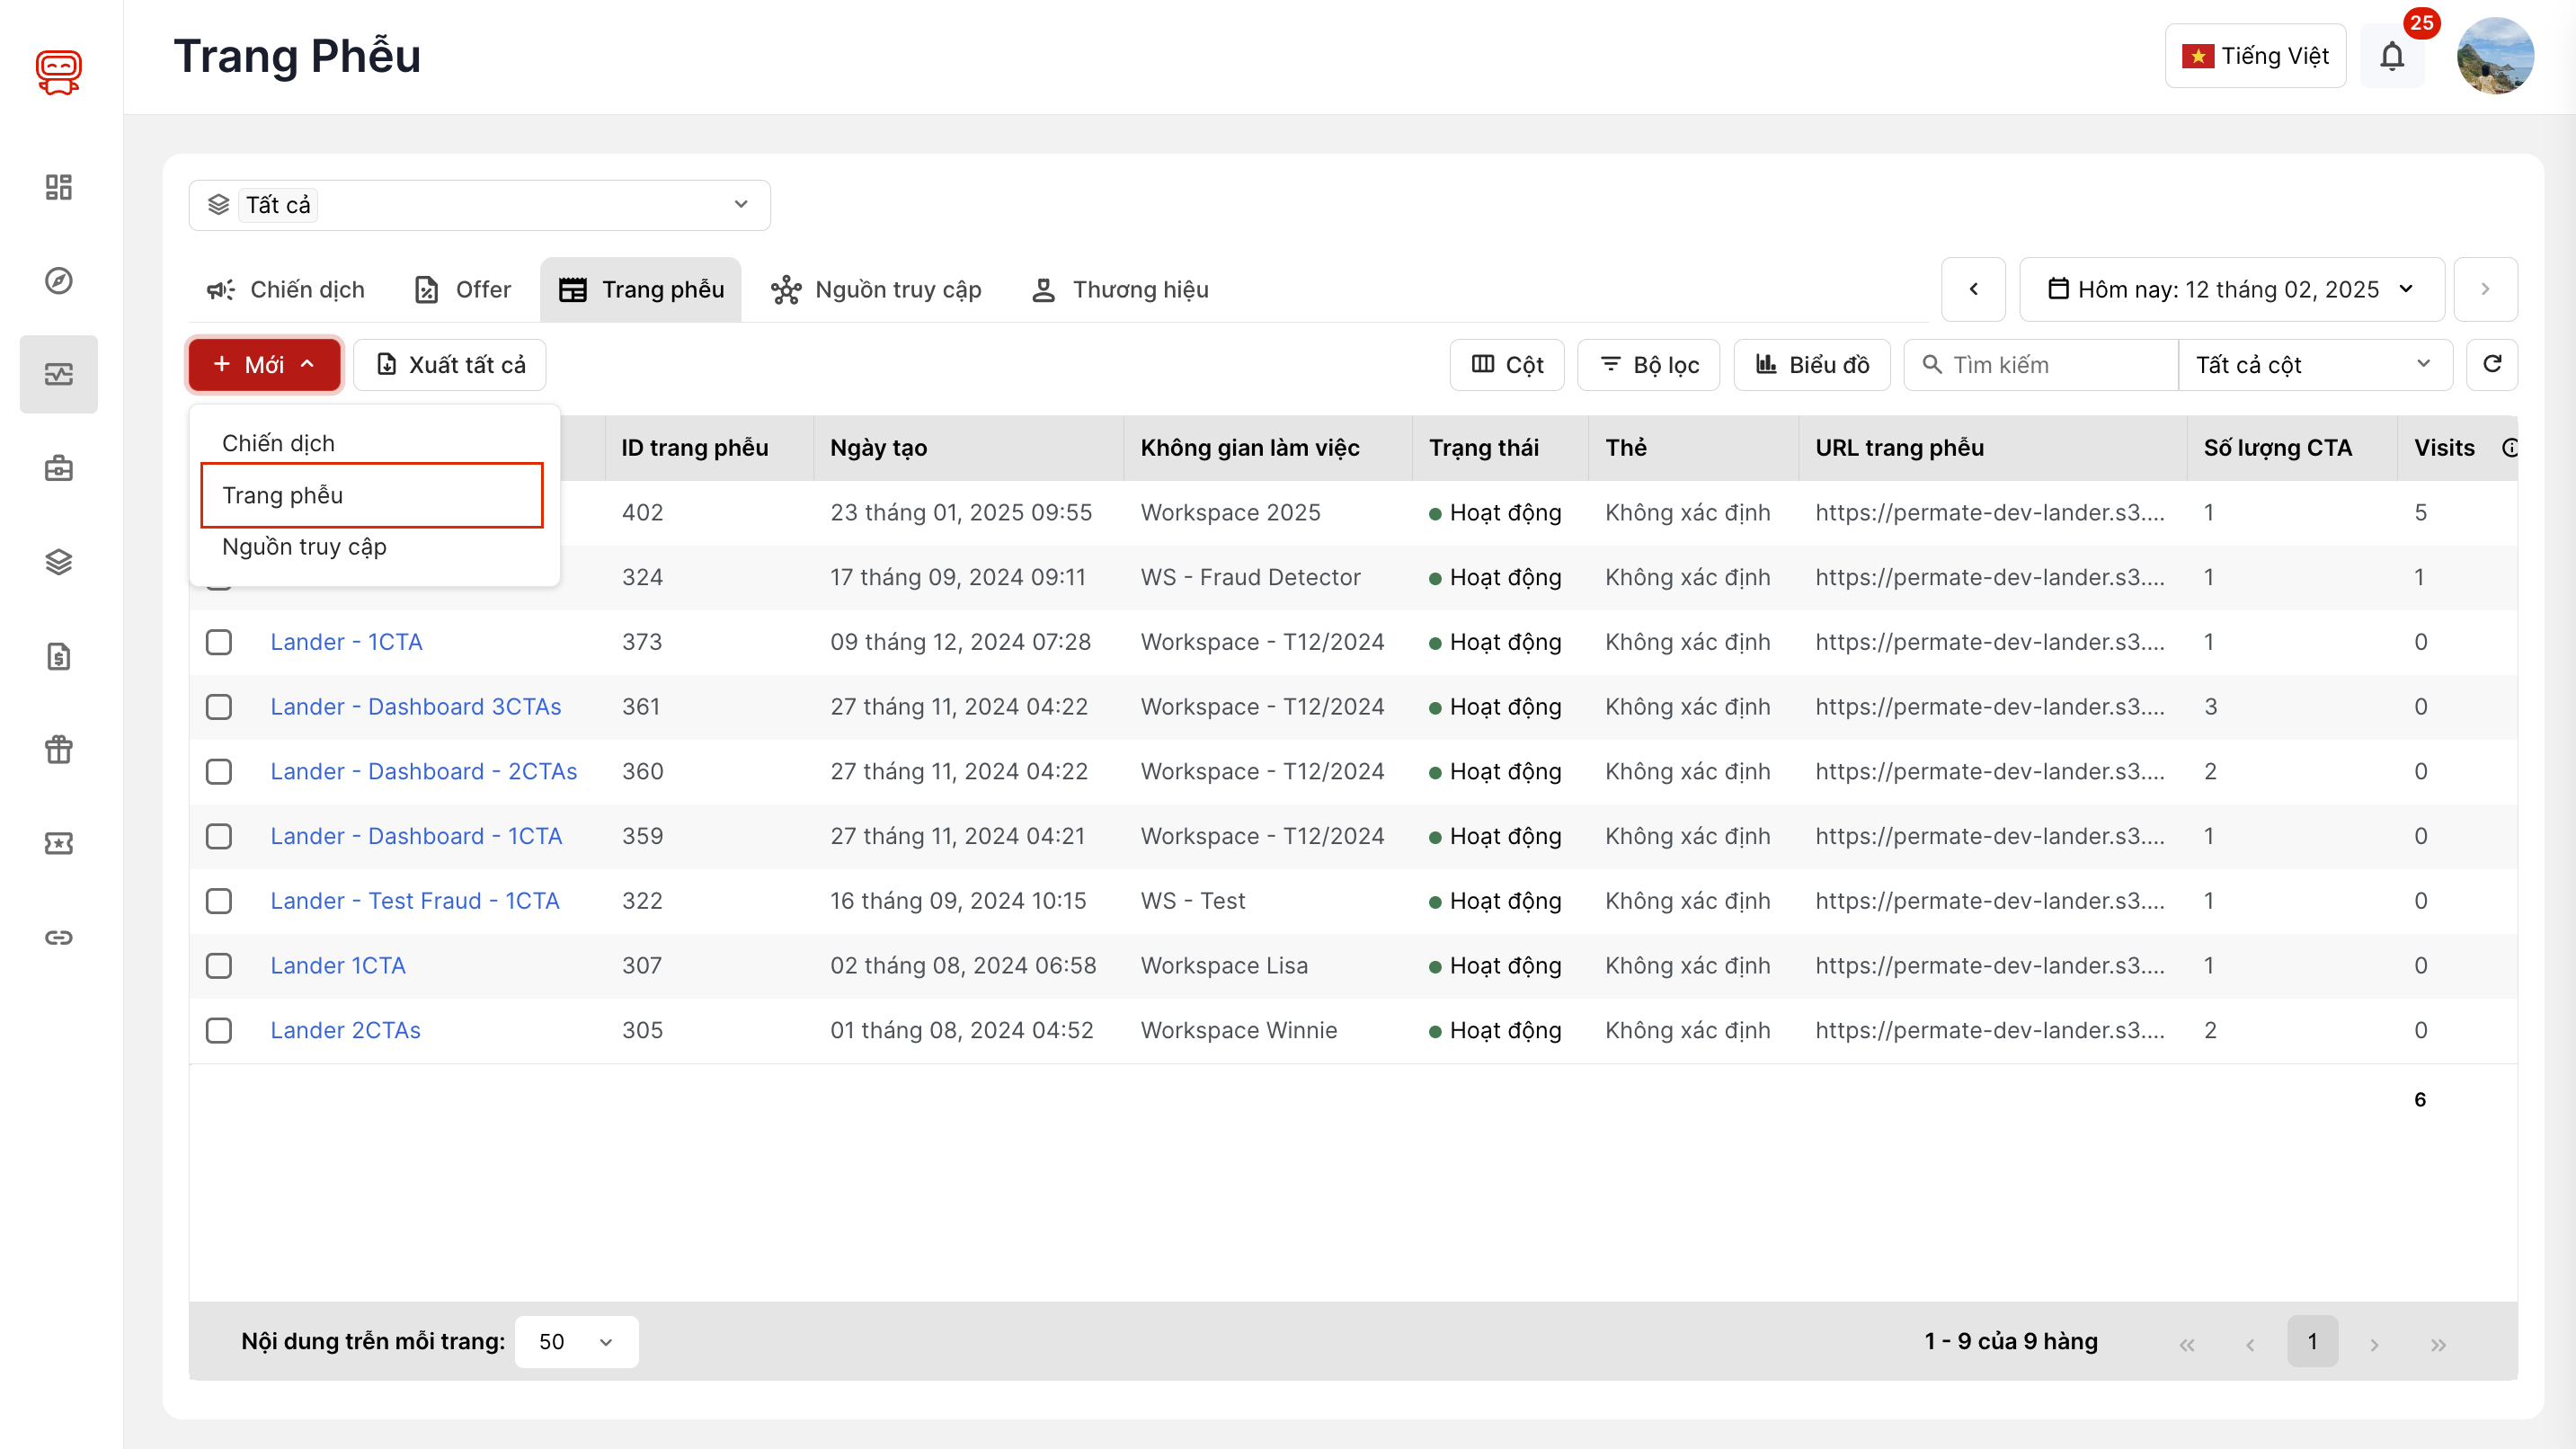The height and width of the screenshot is (1449, 2576).
Task: Switch to the 'Nguồn truy cập' tab
Action: click(877, 290)
